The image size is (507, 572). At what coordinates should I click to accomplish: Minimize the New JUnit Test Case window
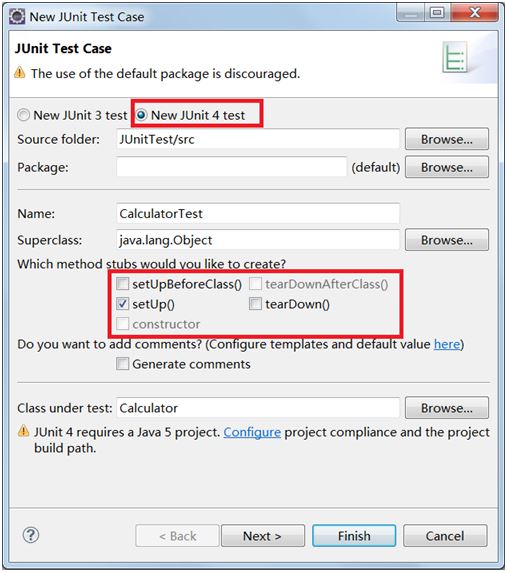[x=411, y=13]
